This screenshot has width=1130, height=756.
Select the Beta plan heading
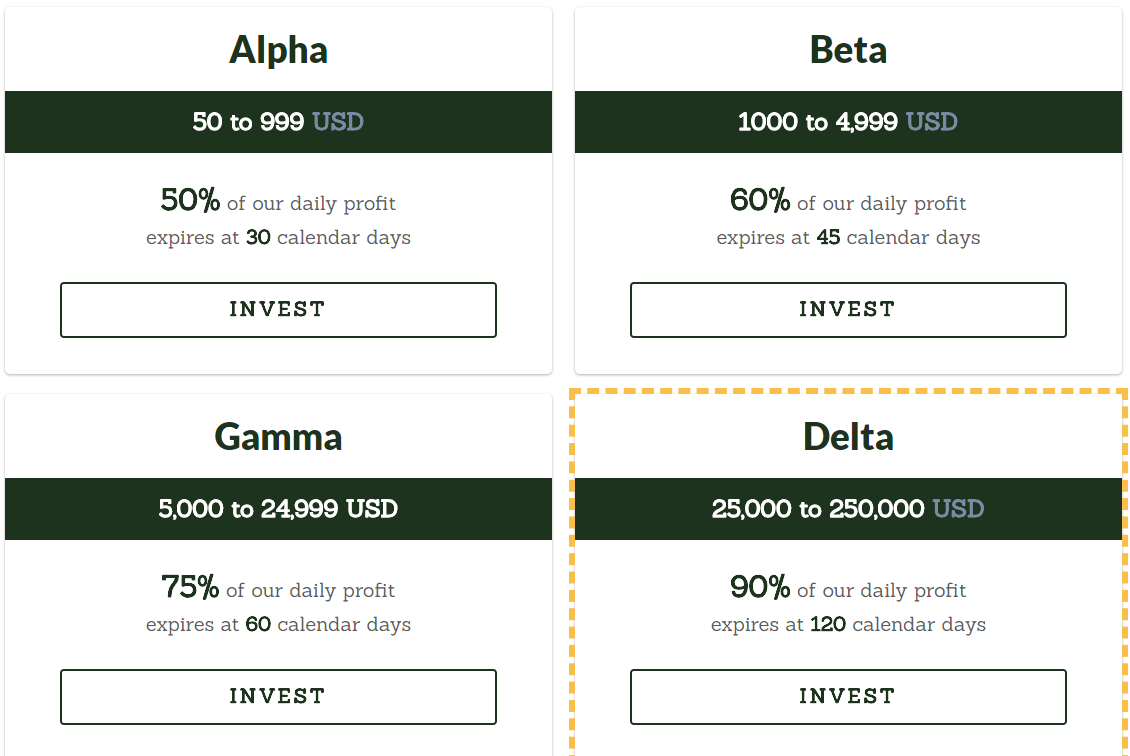[x=848, y=50]
